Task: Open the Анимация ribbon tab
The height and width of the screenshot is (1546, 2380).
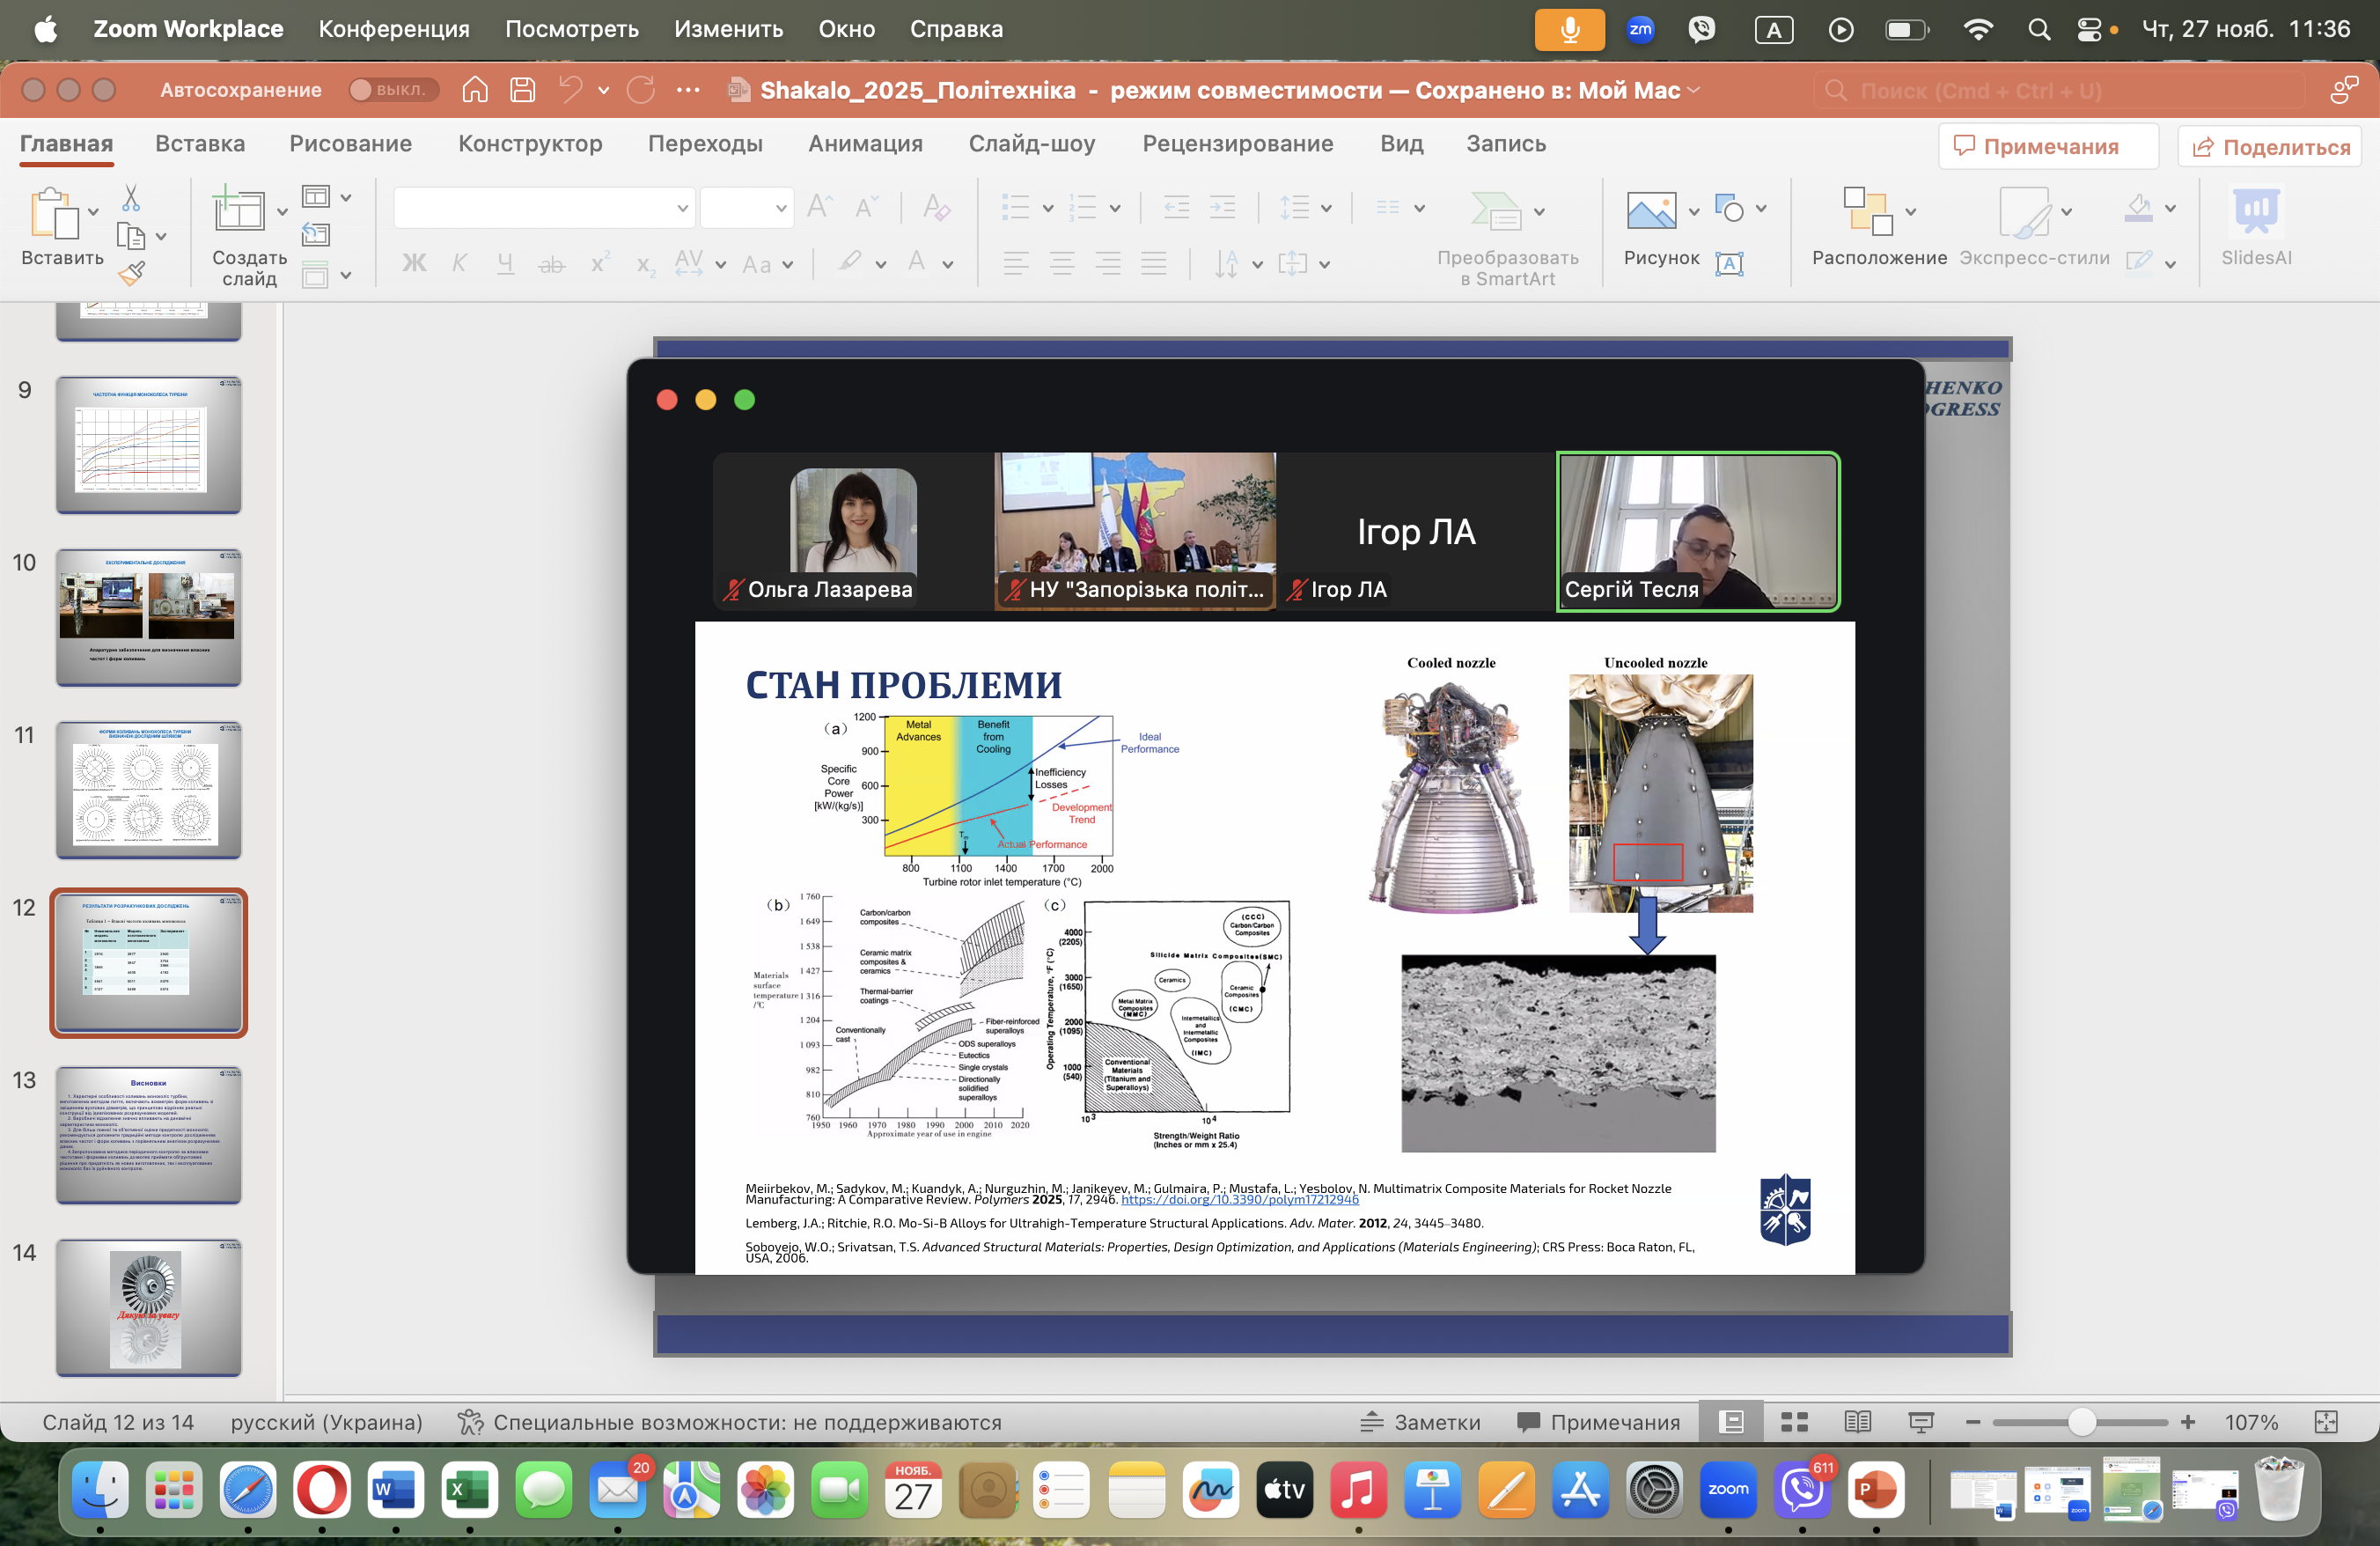Action: click(x=865, y=144)
